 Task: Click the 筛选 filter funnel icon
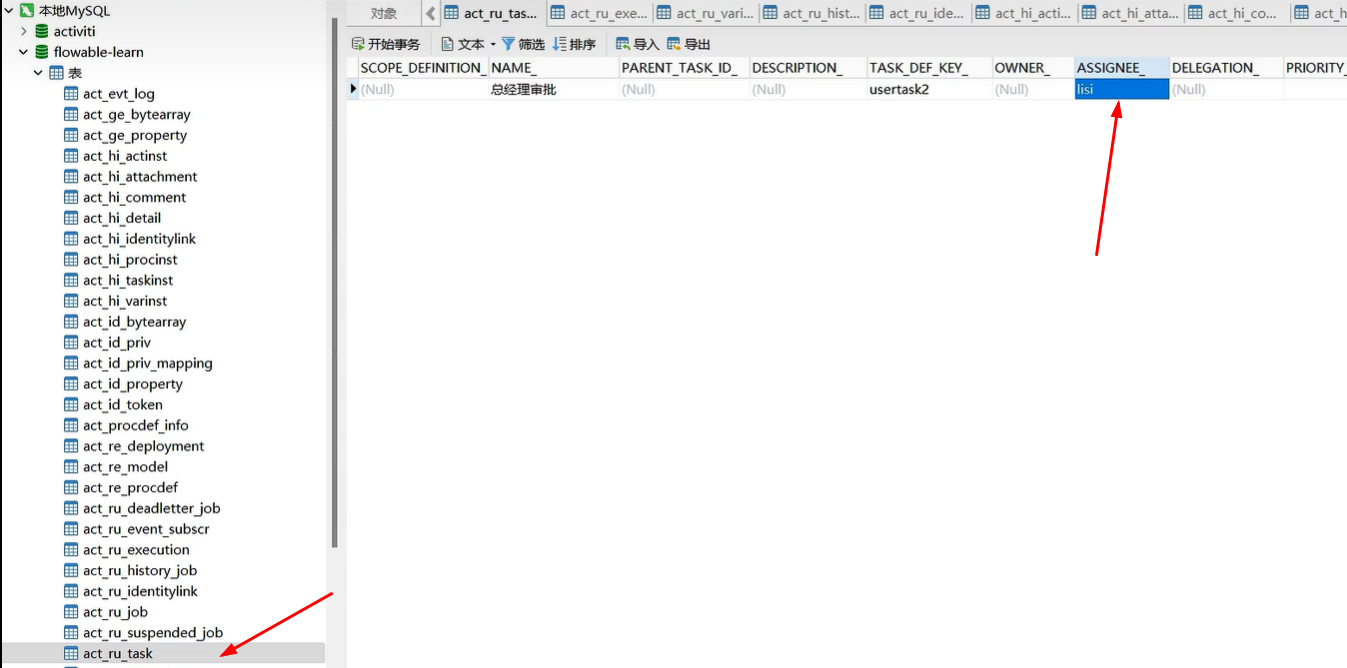[x=508, y=44]
